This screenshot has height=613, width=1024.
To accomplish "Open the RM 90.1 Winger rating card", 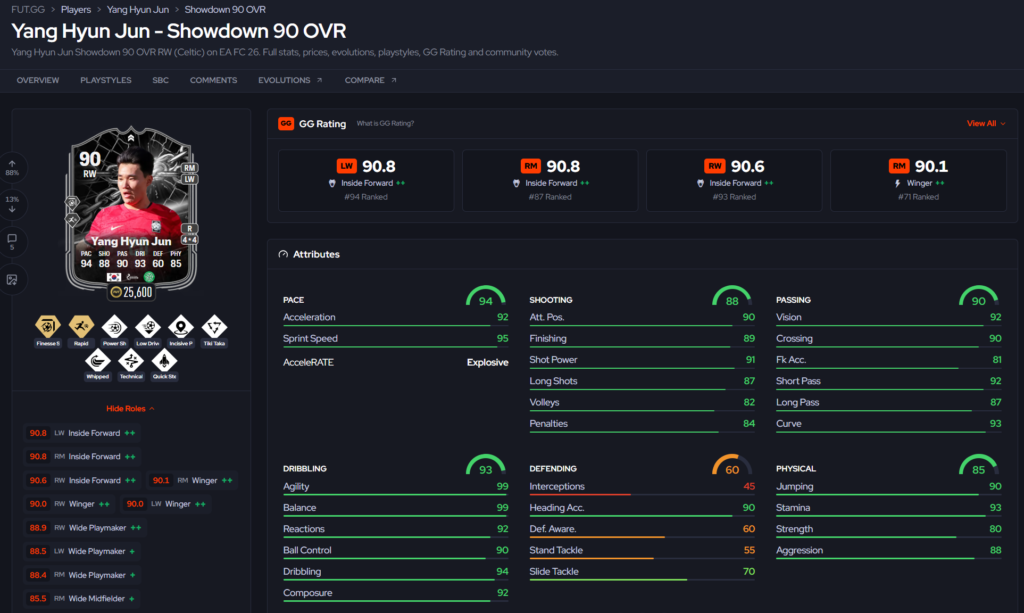I will (x=918, y=180).
